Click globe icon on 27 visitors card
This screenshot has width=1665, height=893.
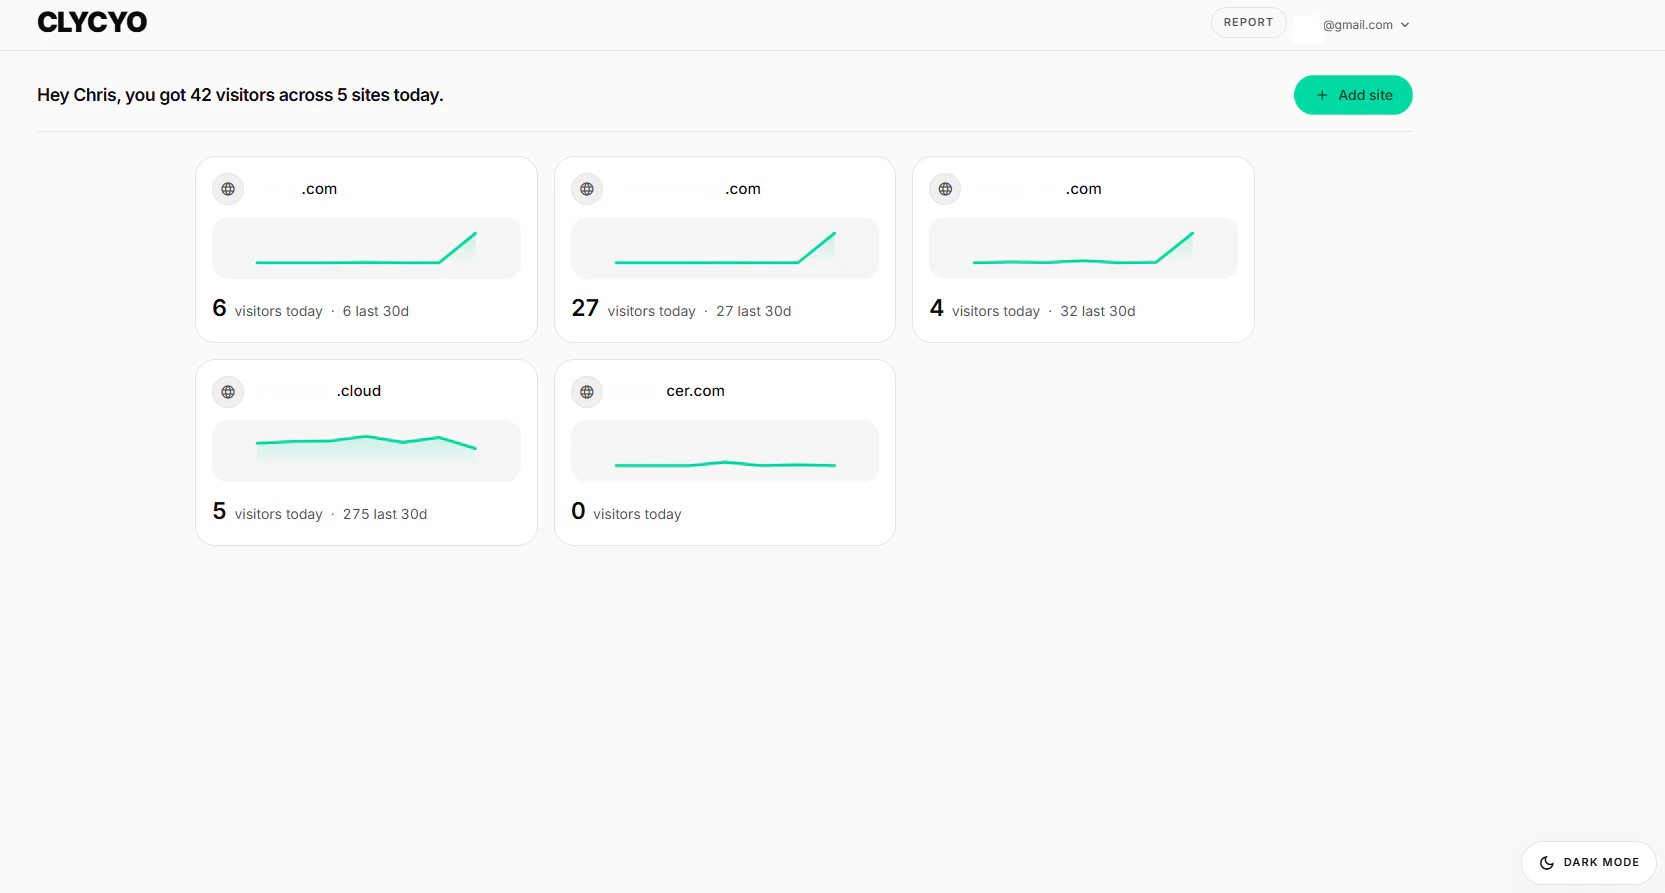pos(587,189)
